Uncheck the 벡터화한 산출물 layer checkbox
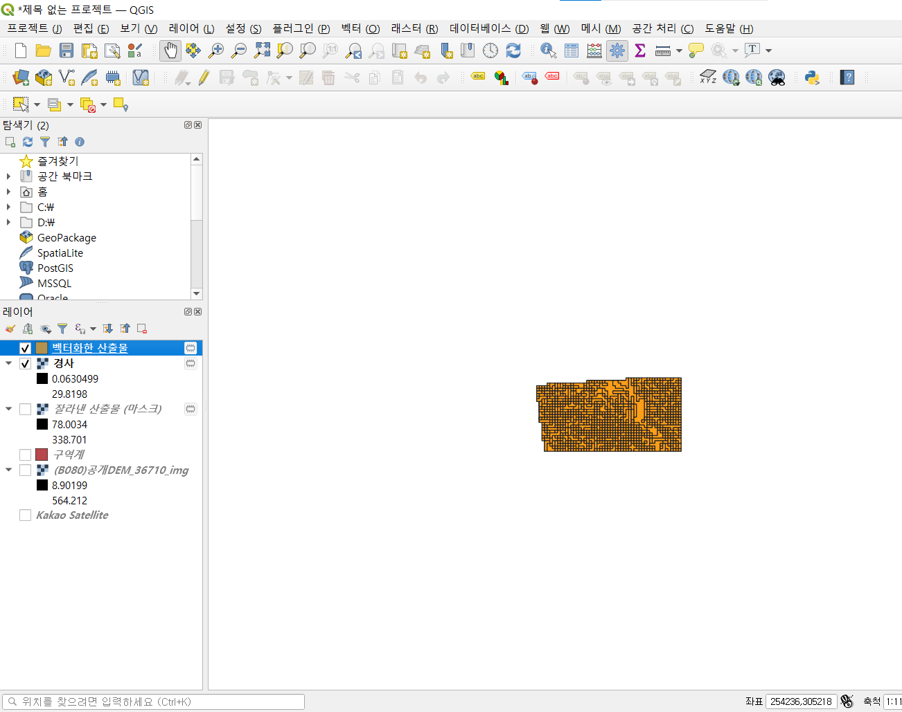 point(25,348)
